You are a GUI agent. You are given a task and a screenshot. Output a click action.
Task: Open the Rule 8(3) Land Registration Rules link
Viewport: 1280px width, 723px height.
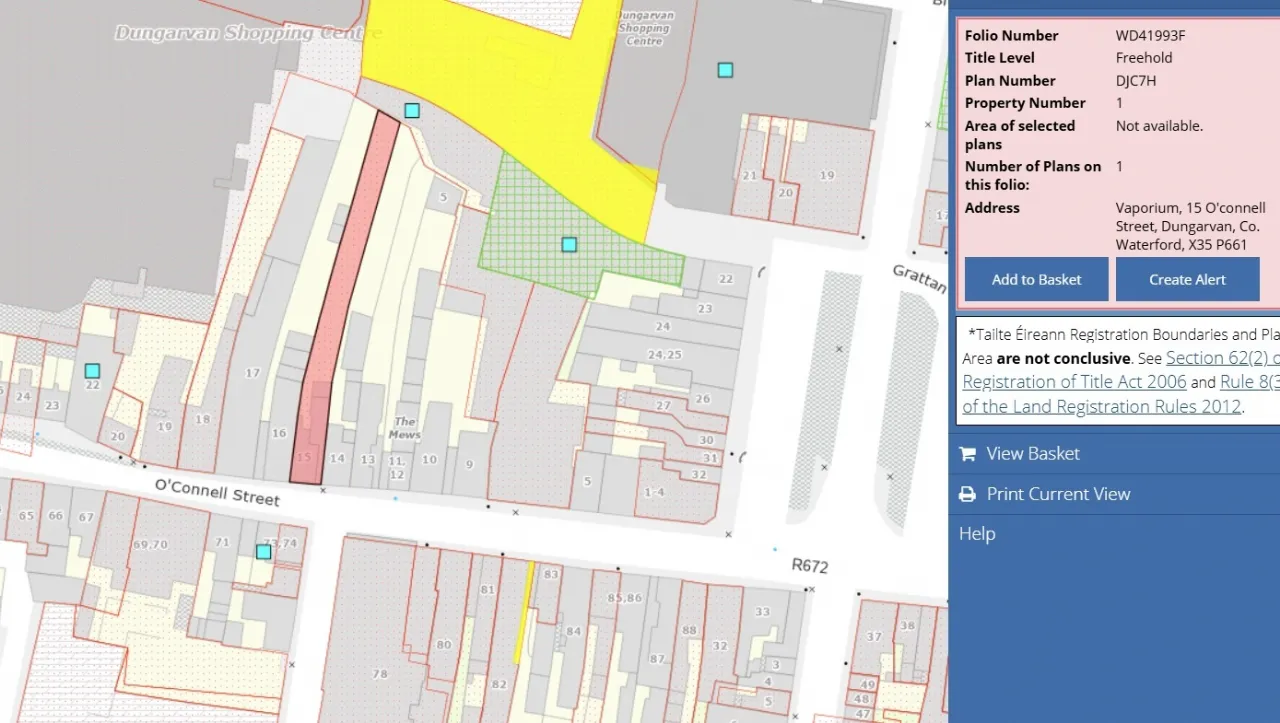(x=1248, y=382)
